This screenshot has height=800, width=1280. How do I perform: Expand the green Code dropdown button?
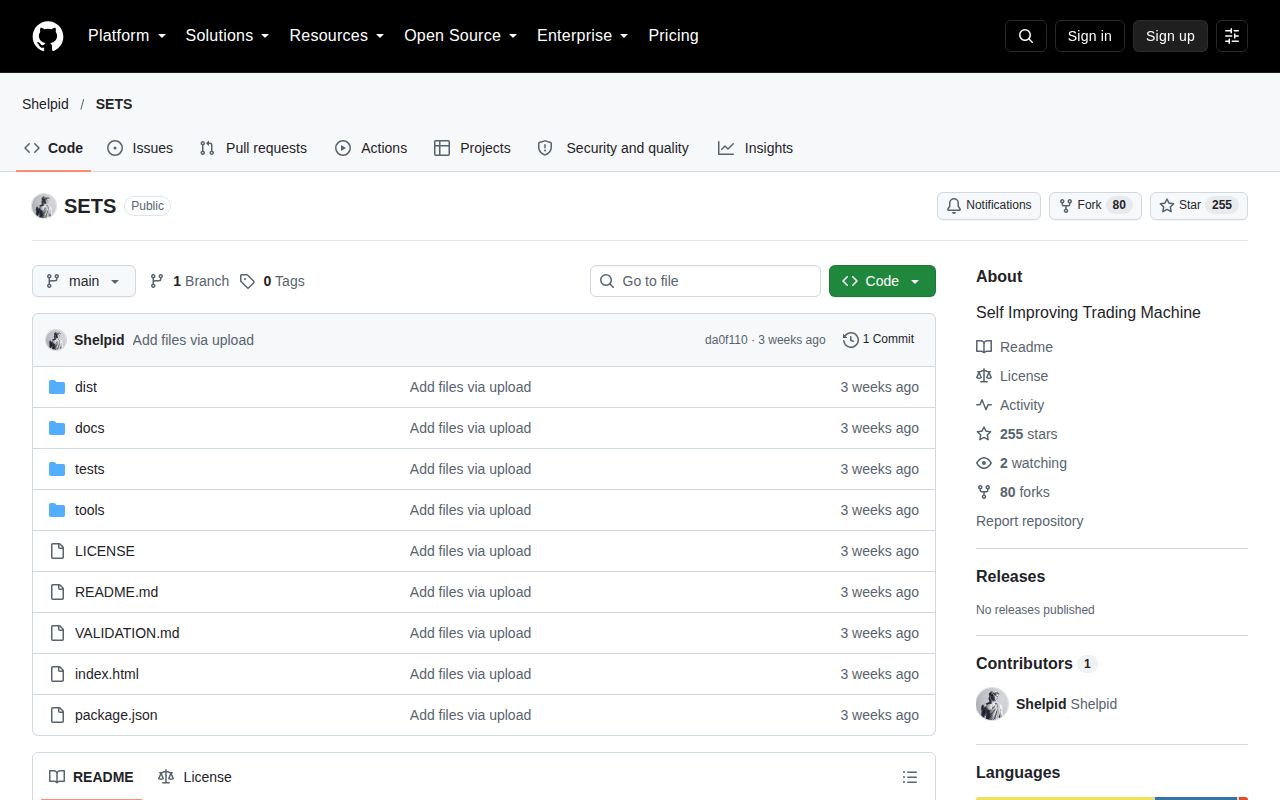tap(882, 281)
